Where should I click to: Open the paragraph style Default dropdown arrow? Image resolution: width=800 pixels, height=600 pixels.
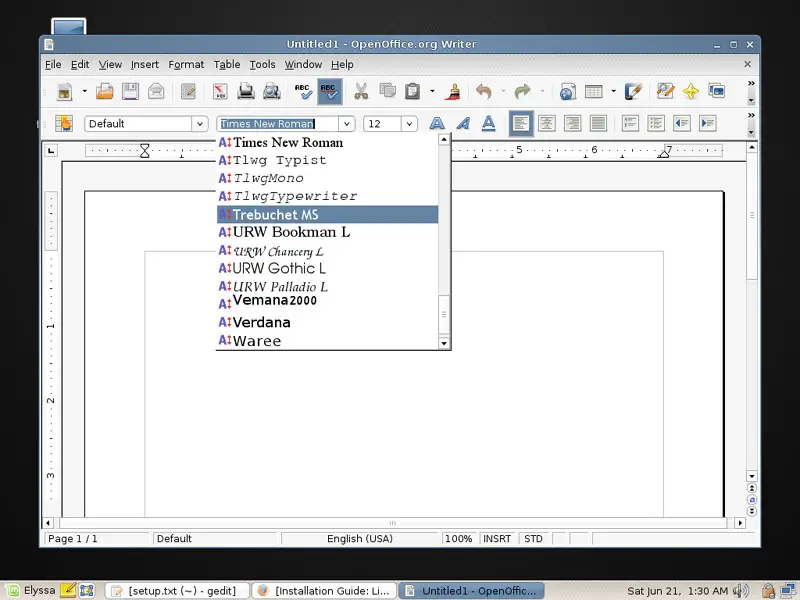click(x=200, y=124)
